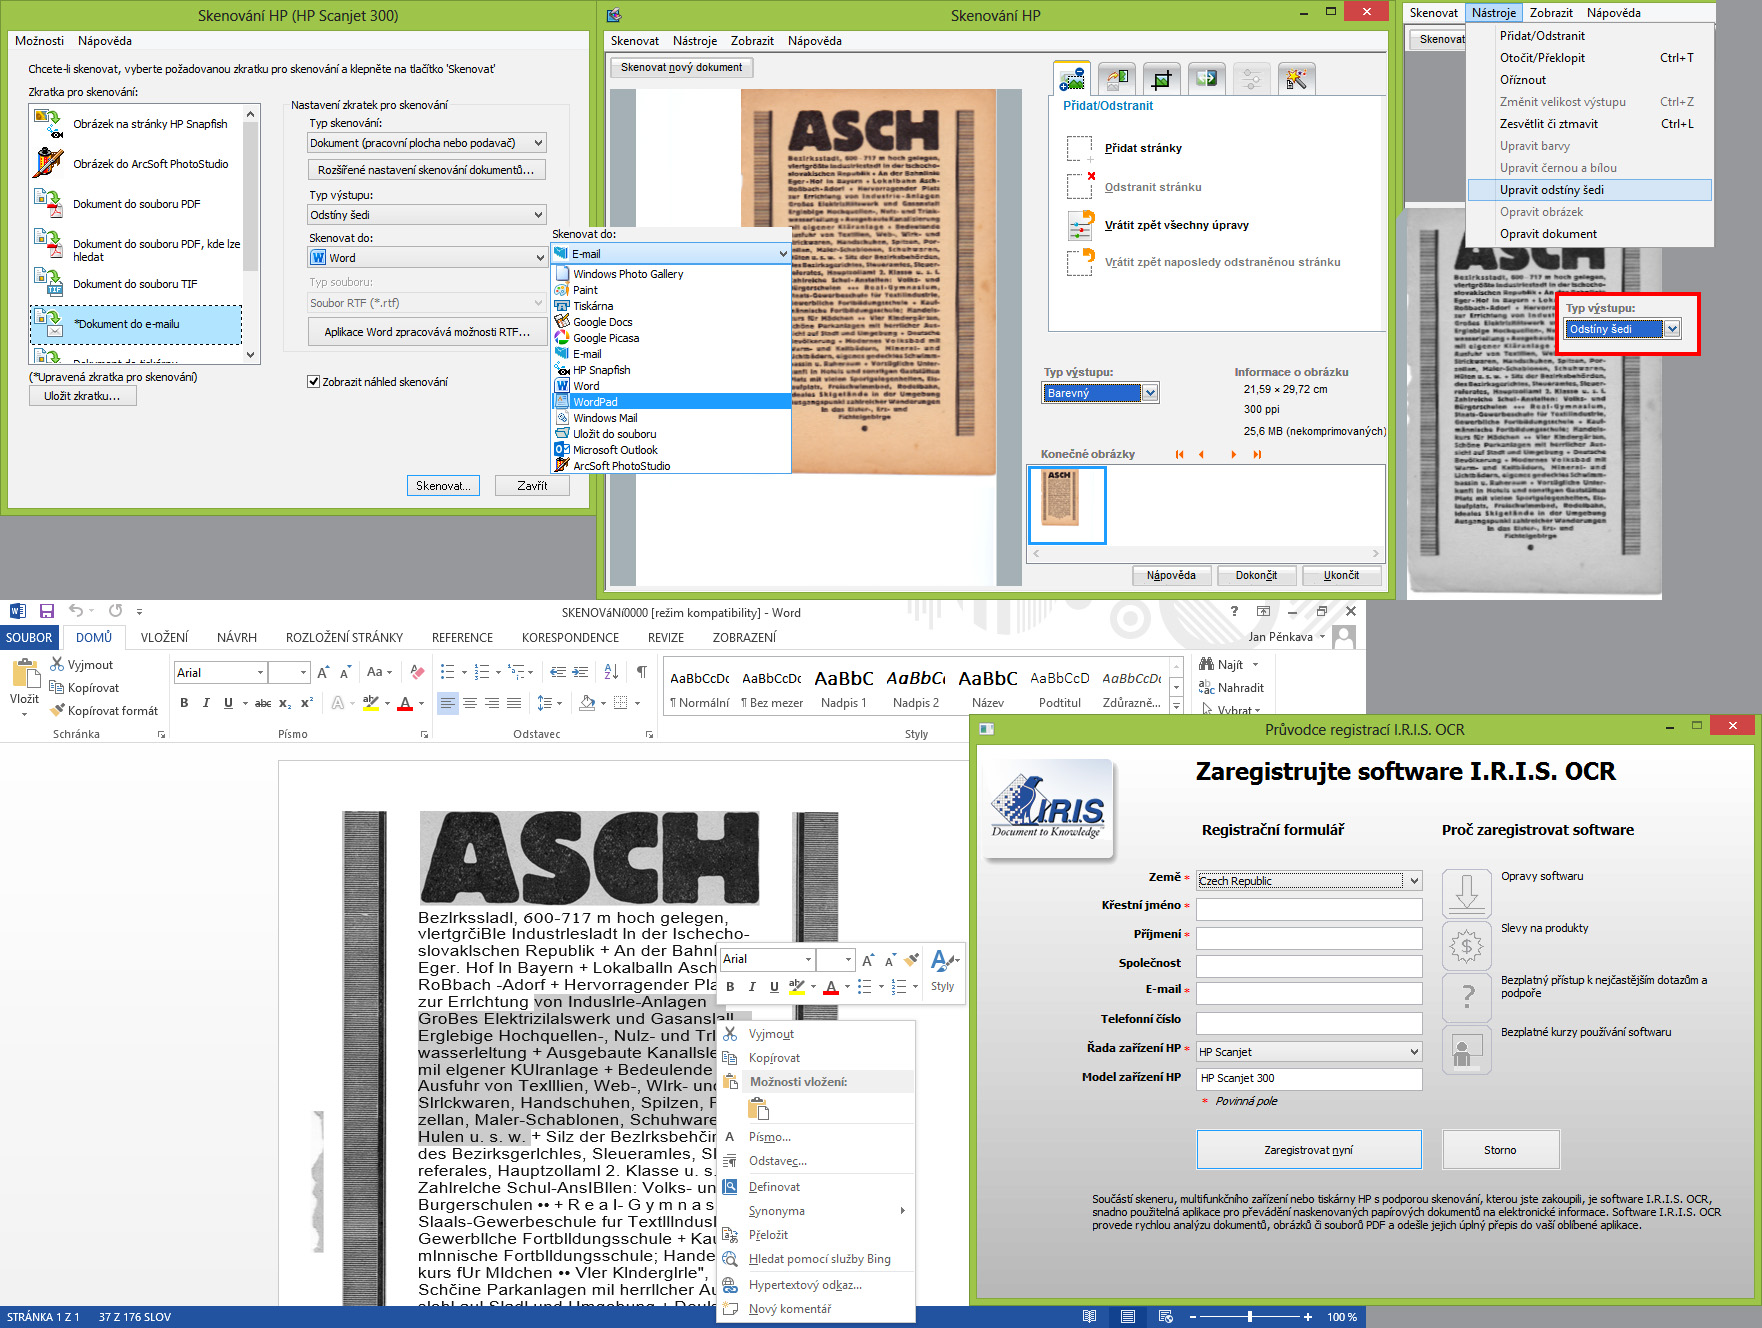Select the scanned page thumbnail in Konečné obrázky
This screenshot has height=1328, width=1762.
click(1067, 505)
